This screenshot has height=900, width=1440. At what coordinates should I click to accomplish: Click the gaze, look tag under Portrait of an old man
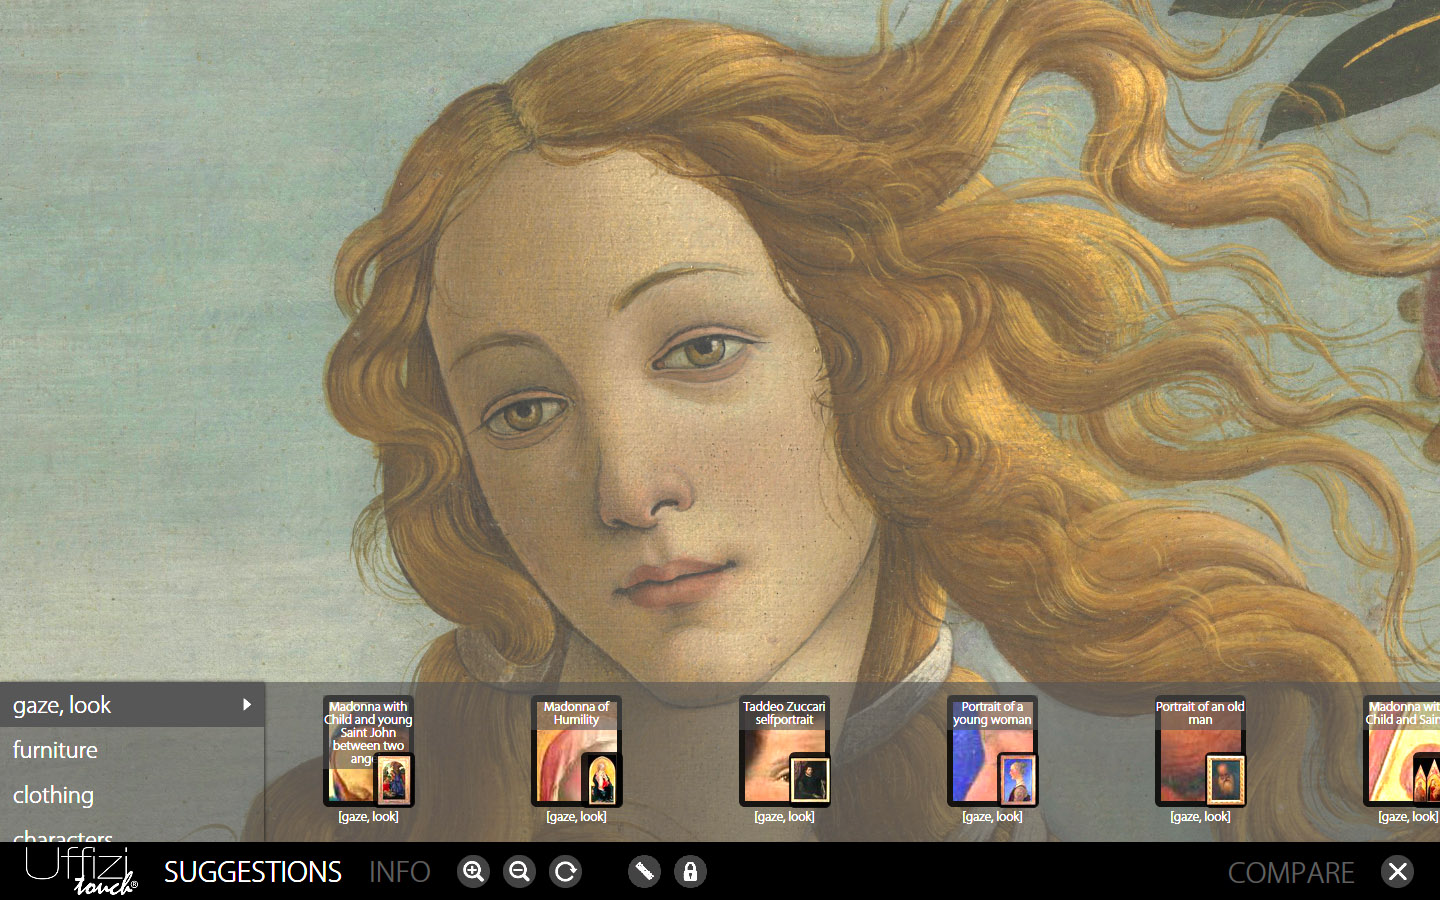(1200, 817)
